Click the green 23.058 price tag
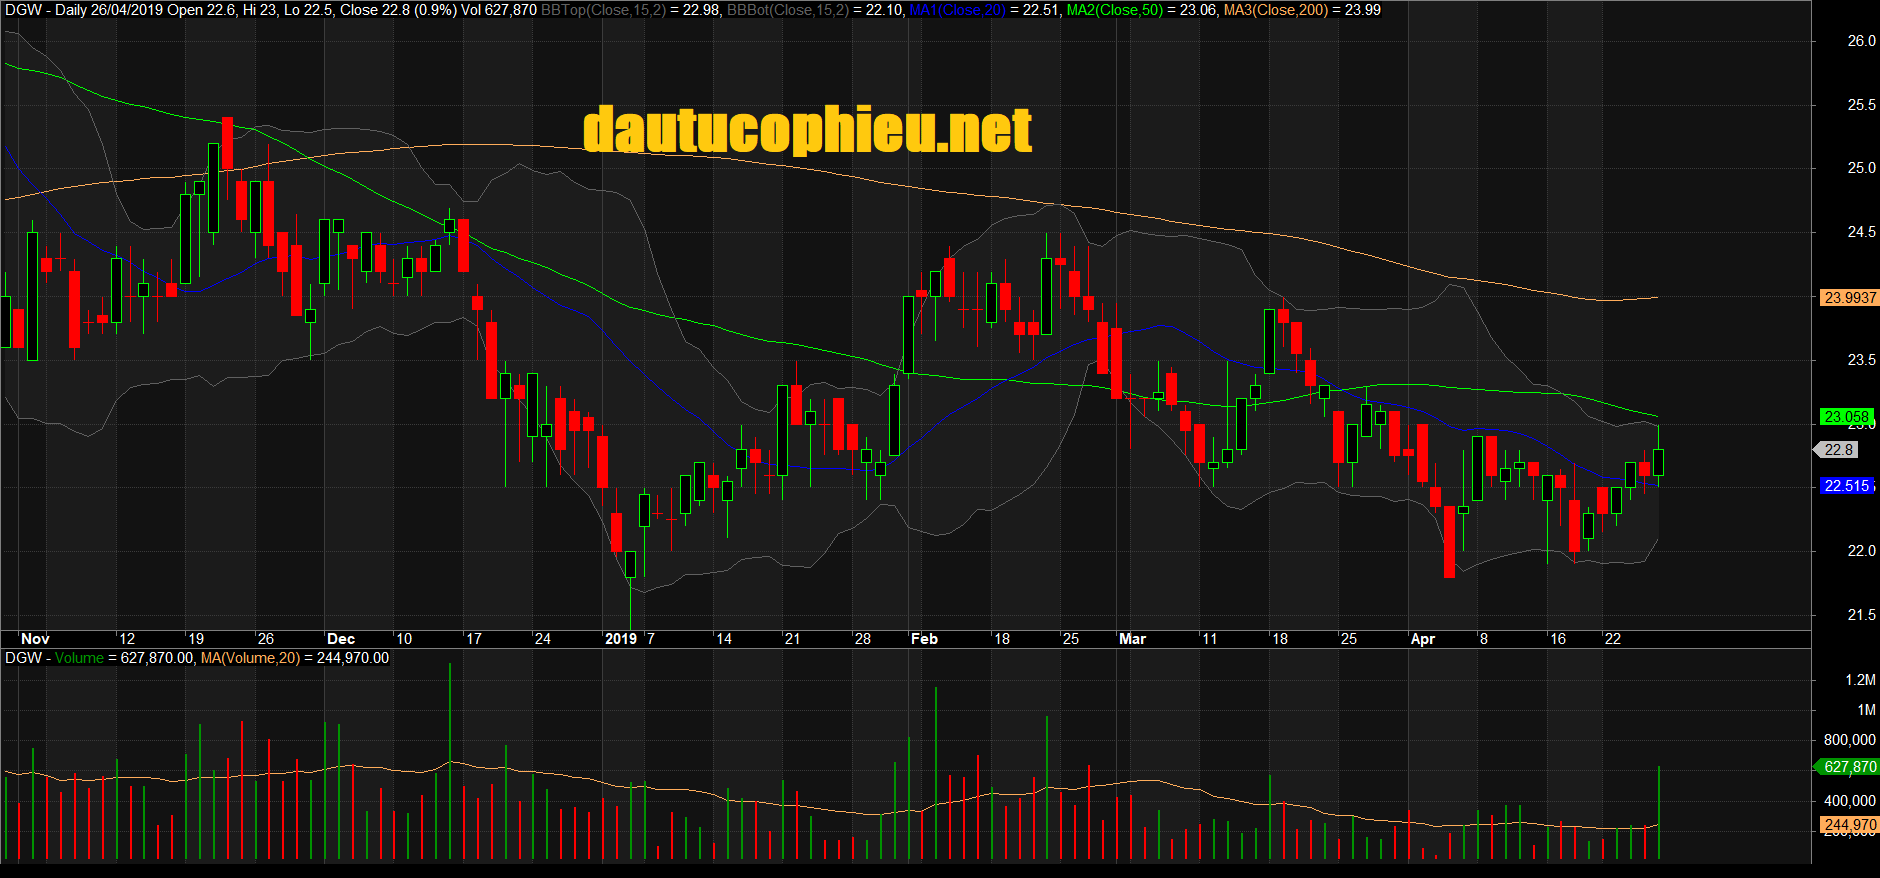This screenshot has width=1880, height=878. tap(1845, 417)
